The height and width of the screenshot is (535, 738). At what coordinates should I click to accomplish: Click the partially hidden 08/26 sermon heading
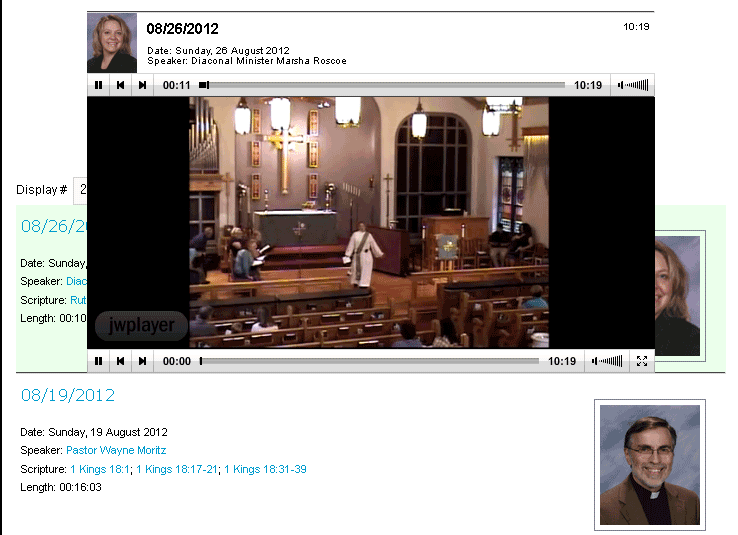(54, 226)
